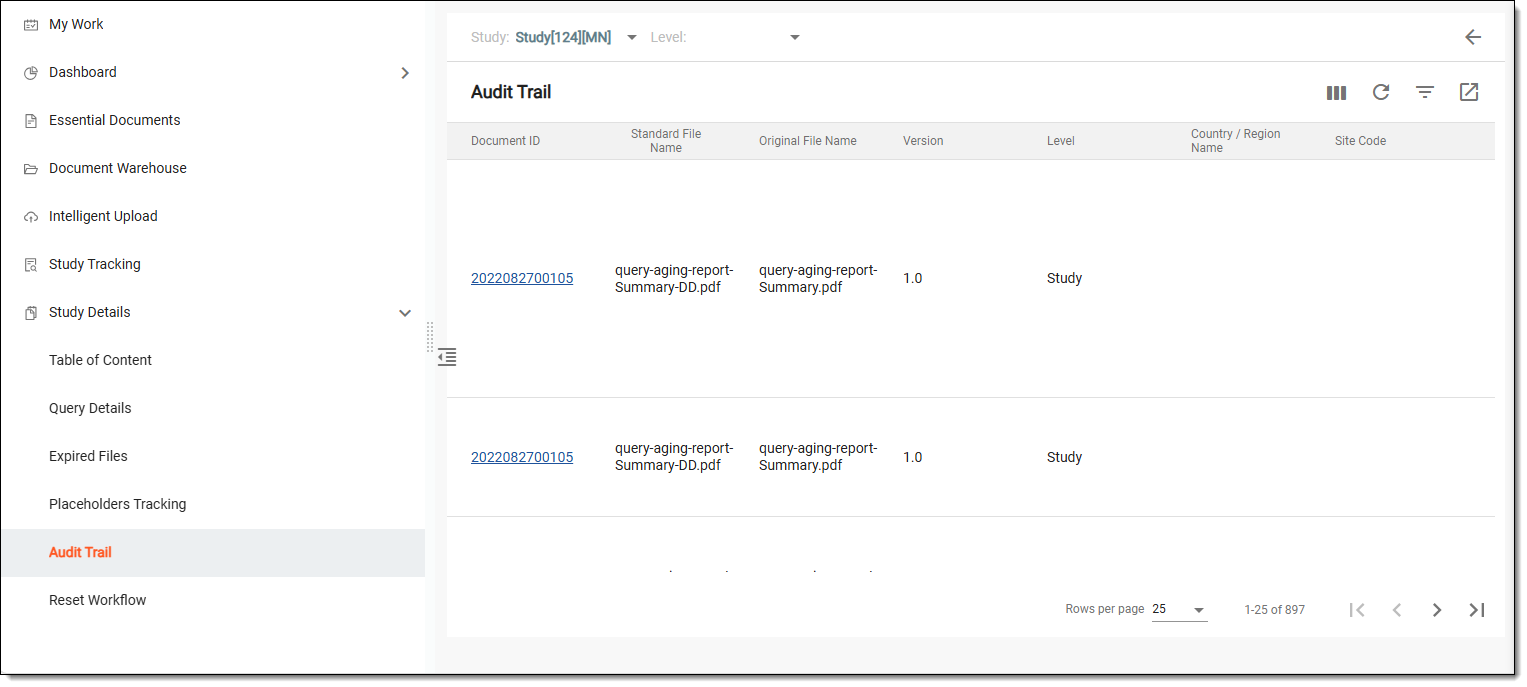Go to the previous page of results
The height and width of the screenshot is (687, 1527).
coord(1397,610)
